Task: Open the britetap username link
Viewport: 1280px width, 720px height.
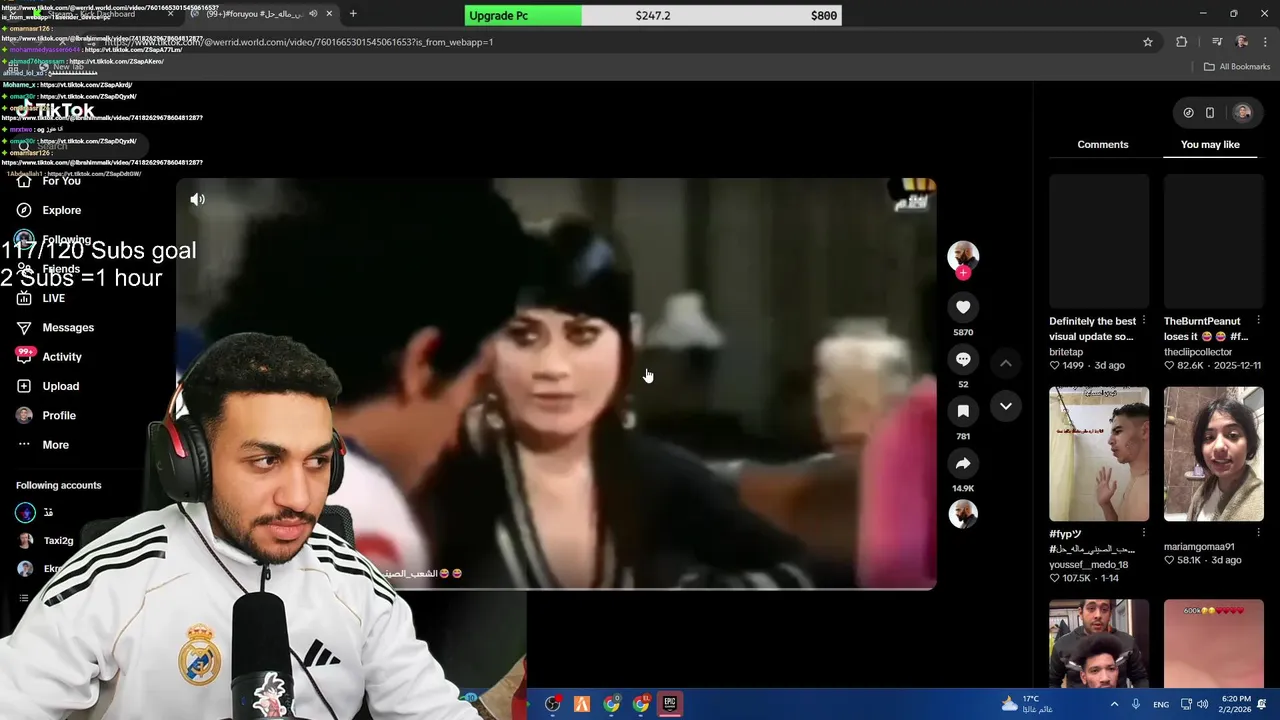Action: [x=1066, y=352]
